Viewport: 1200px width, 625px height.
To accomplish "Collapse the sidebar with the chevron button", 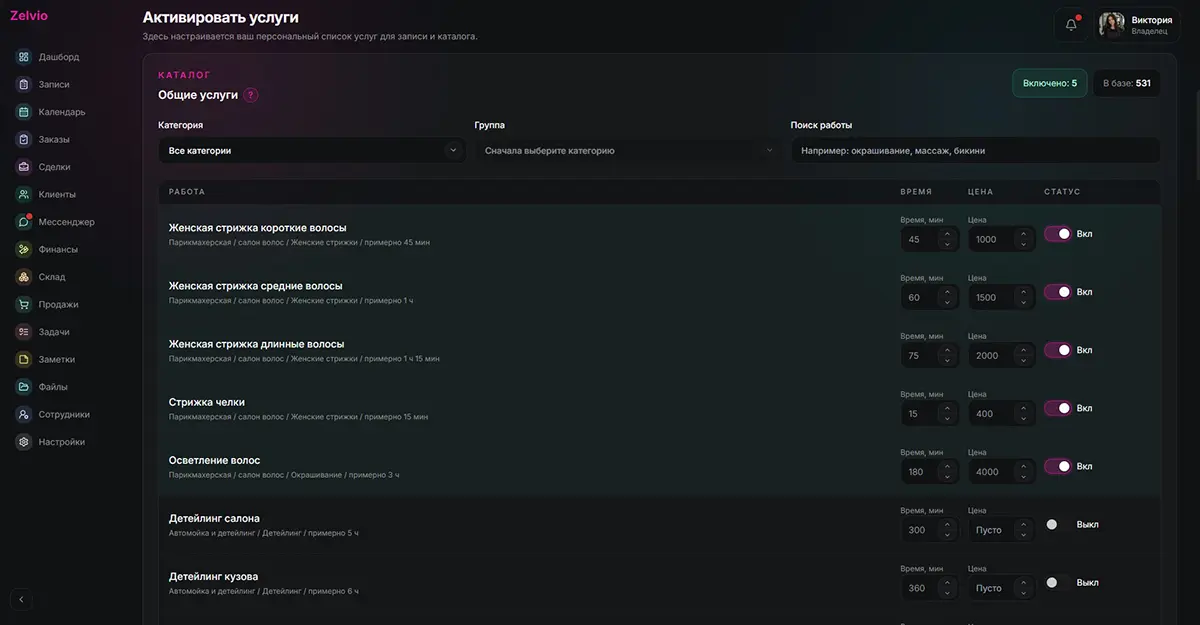I will pos(22,600).
